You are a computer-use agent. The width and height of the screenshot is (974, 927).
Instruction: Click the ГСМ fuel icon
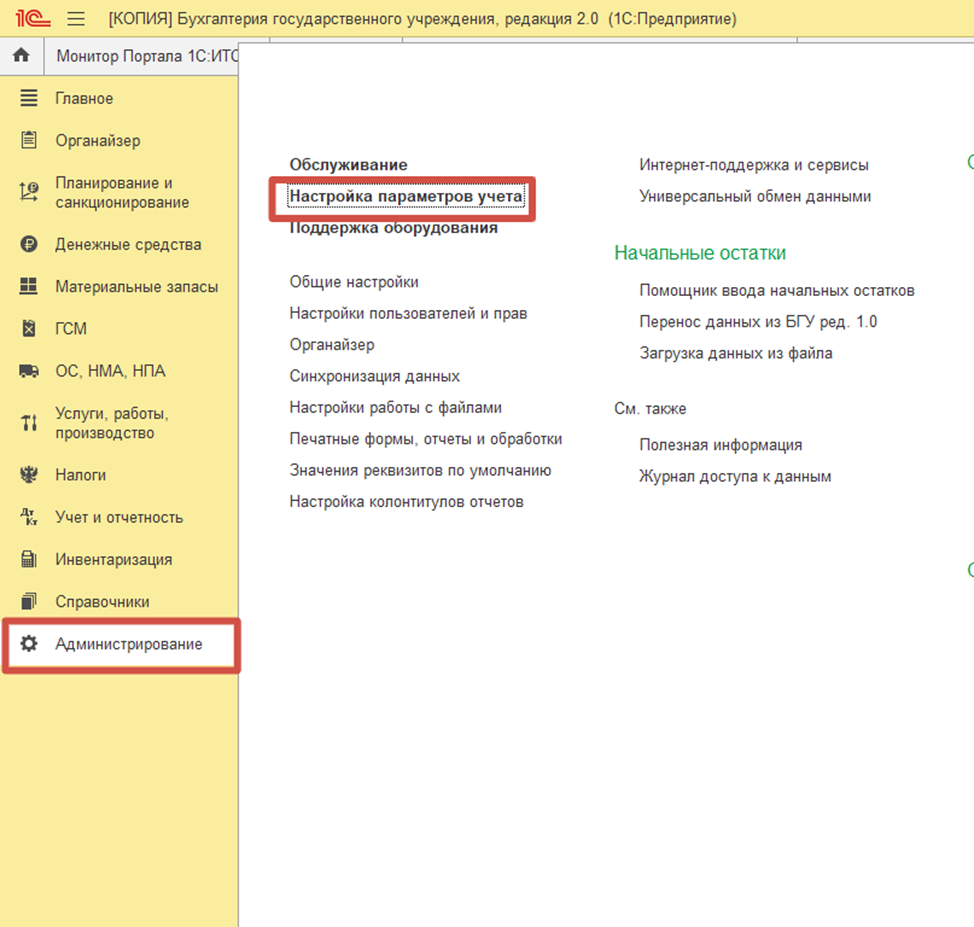pyautogui.click(x=29, y=328)
